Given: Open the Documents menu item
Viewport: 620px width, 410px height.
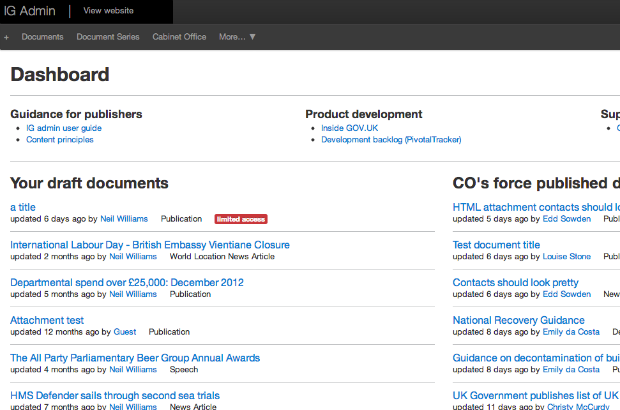Looking at the screenshot, I should click(x=42, y=37).
